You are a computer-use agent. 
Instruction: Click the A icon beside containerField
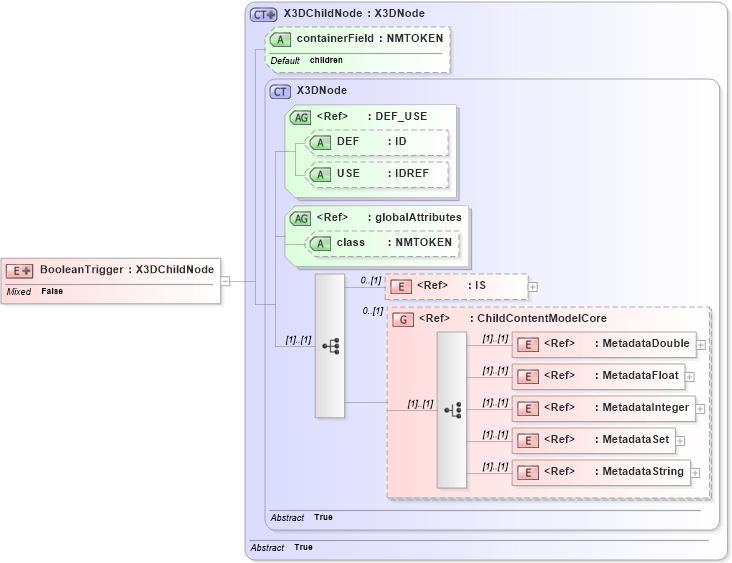pyautogui.click(x=280, y=40)
